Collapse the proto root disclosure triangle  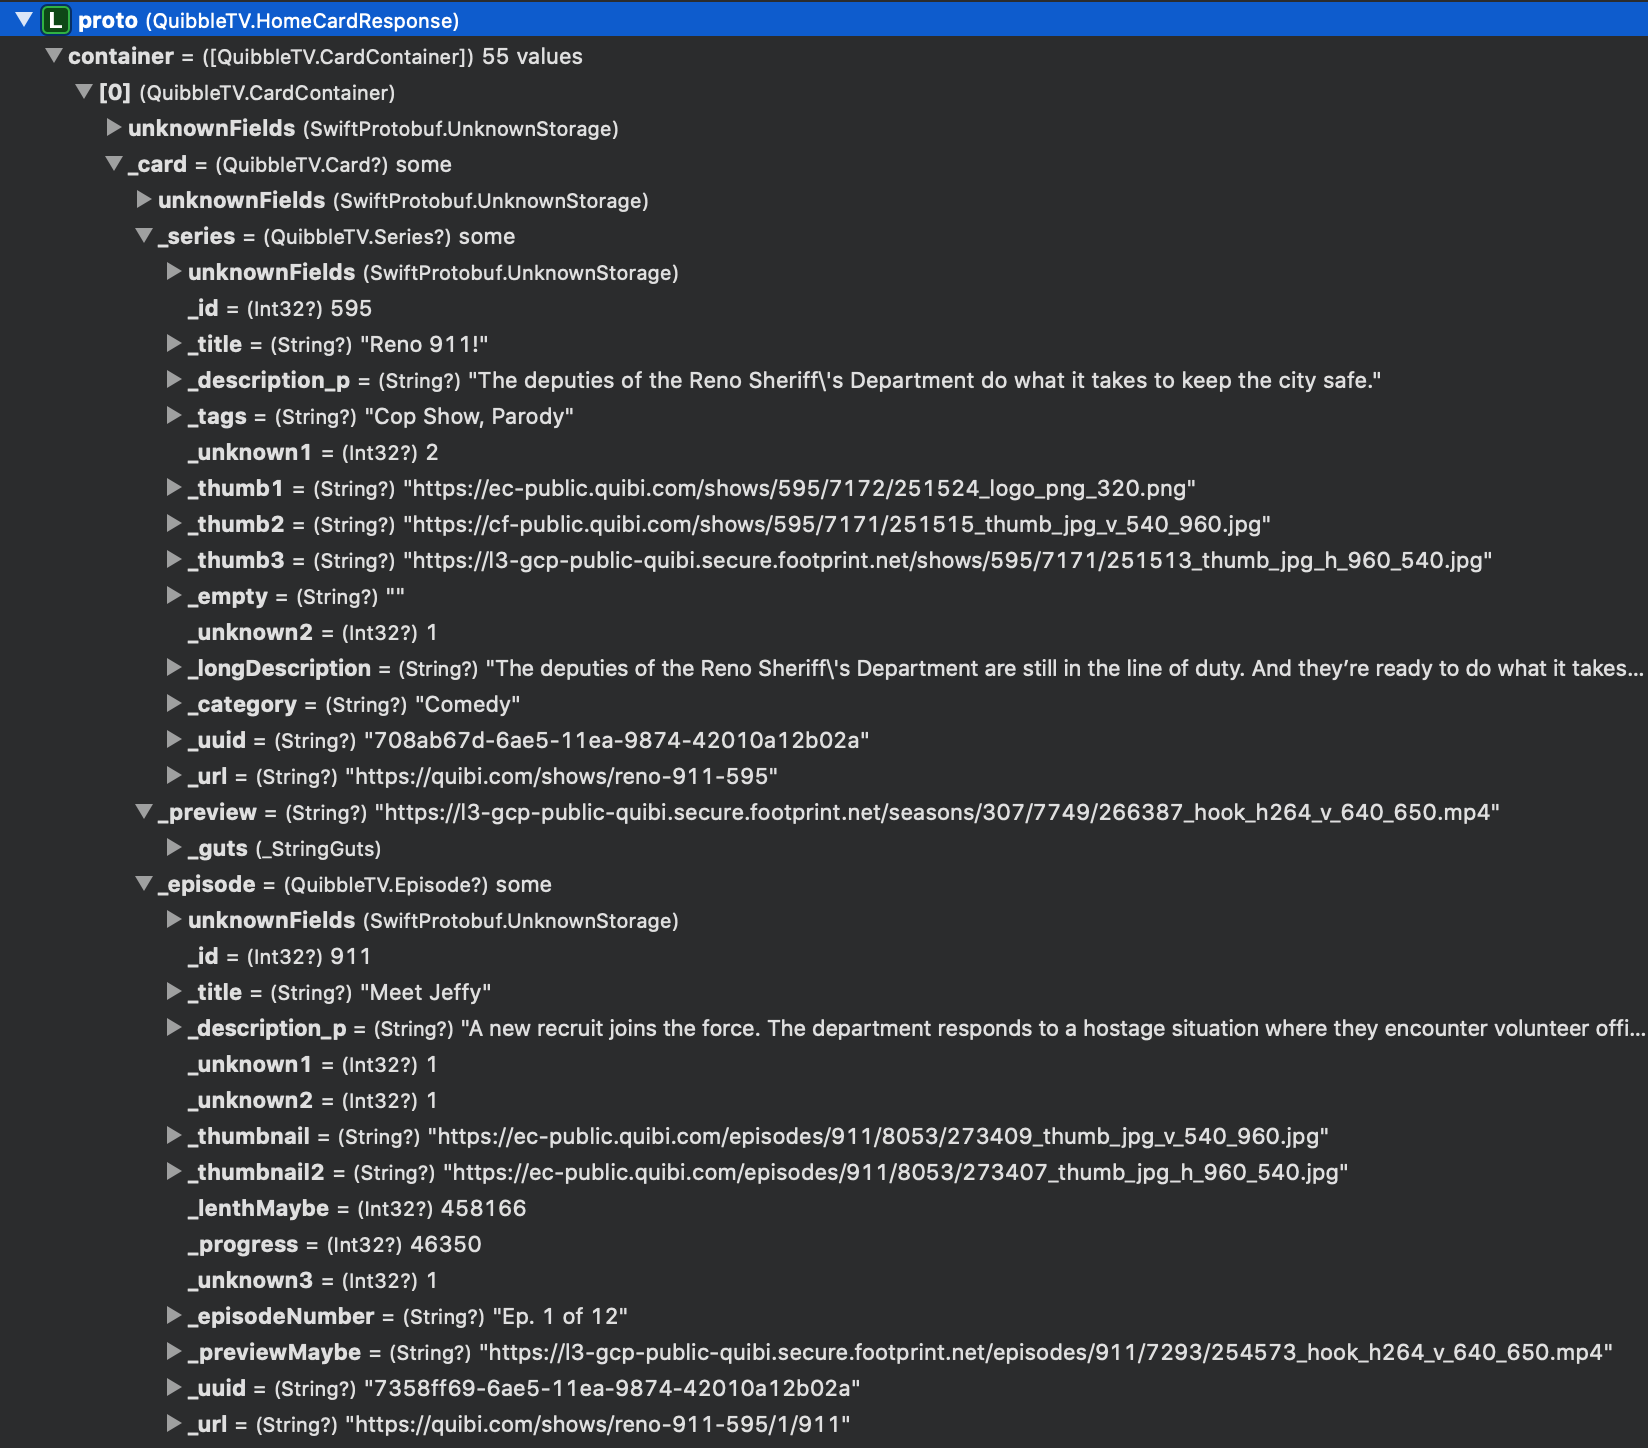[24, 19]
